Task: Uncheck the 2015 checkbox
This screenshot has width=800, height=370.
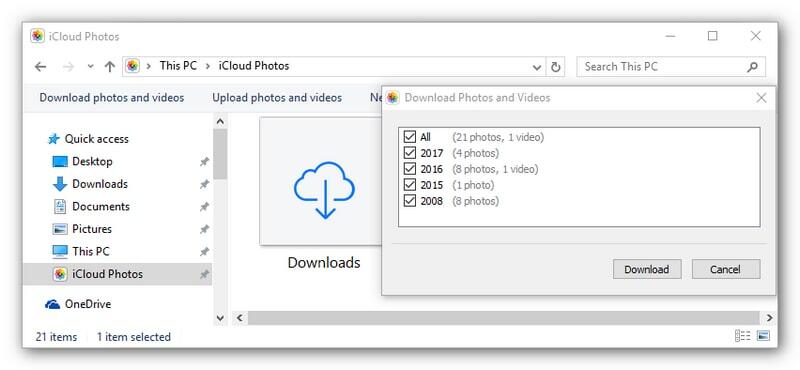Action: click(410, 185)
